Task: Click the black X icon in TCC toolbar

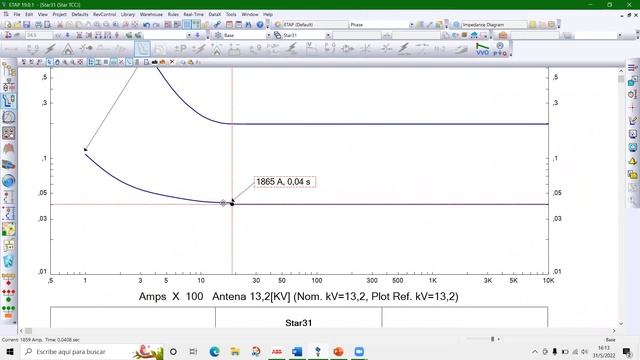Action: pos(172,62)
